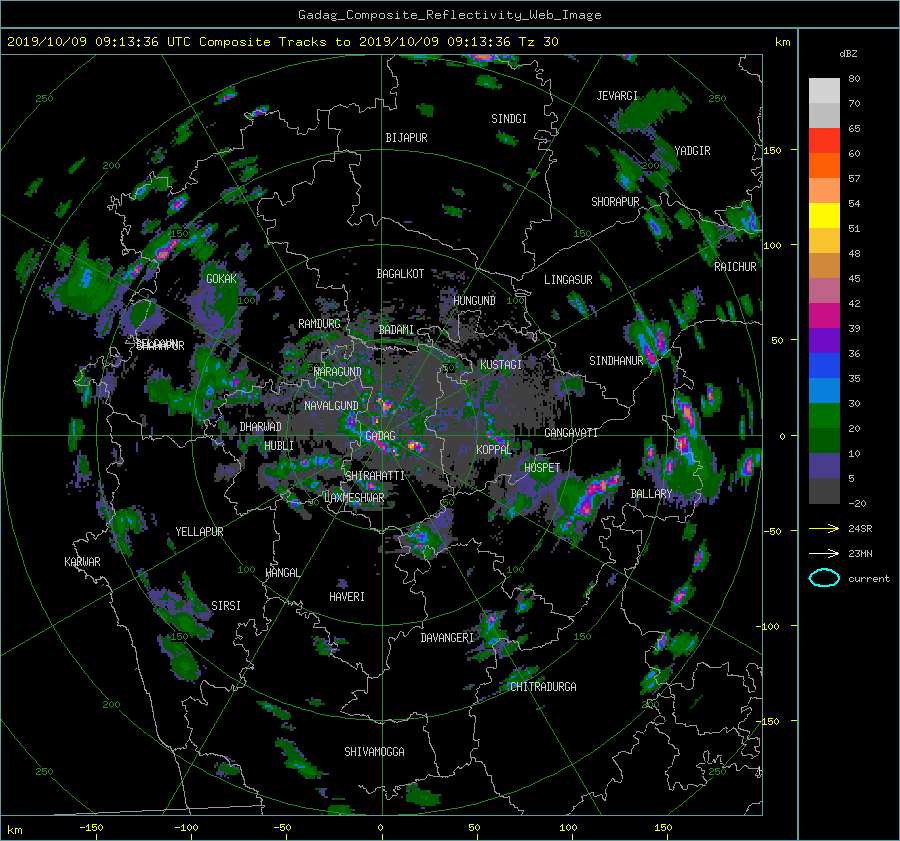Click the HUBLI city label
Screen dimensions: 900x841
[x=279, y=446]
